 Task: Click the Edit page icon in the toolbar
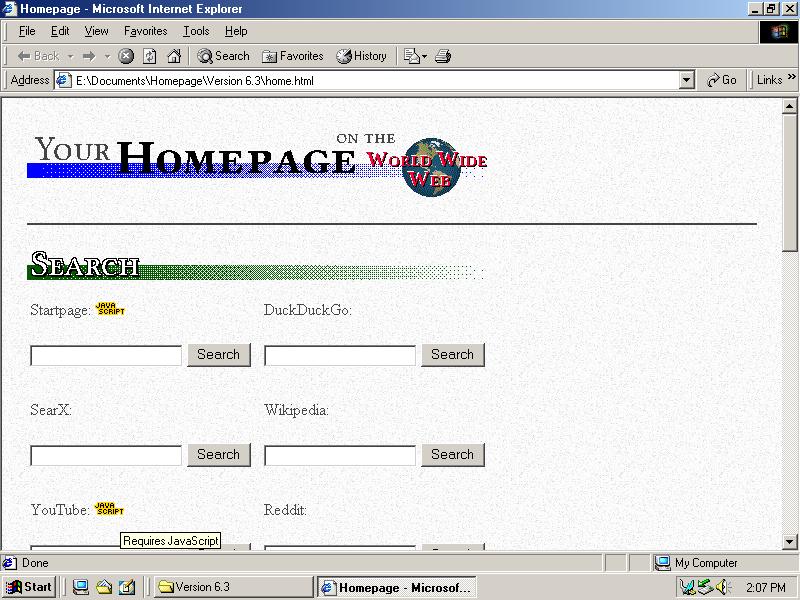tap(411, 56)
